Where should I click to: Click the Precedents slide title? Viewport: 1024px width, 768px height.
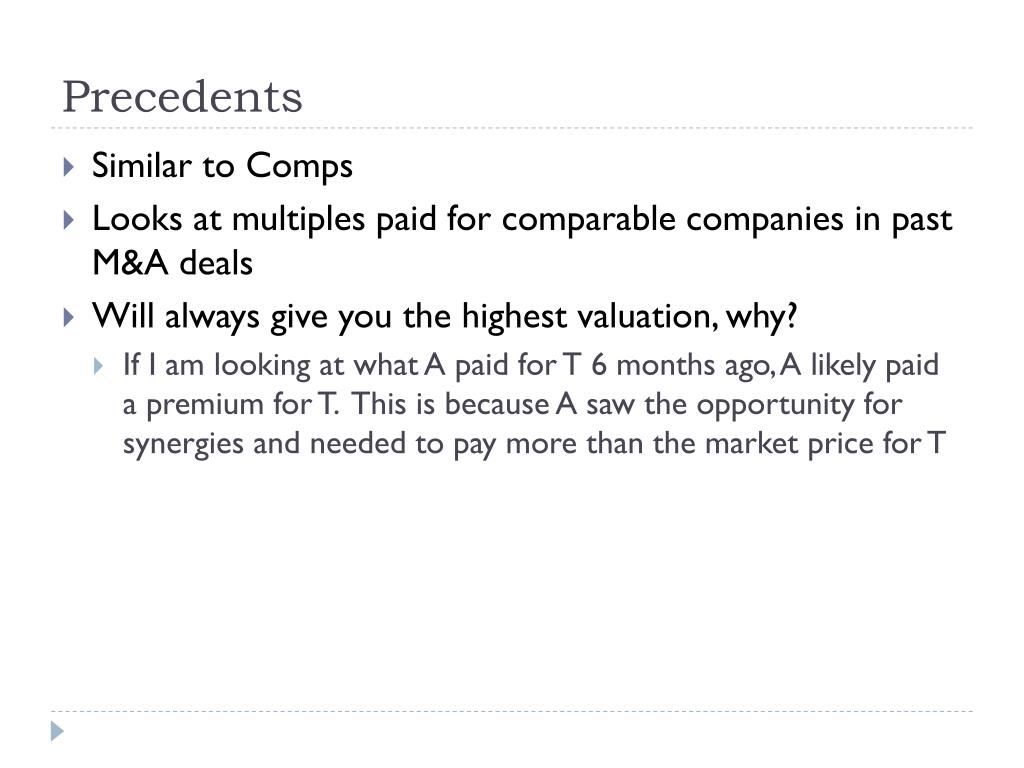[x=182, y=97]
